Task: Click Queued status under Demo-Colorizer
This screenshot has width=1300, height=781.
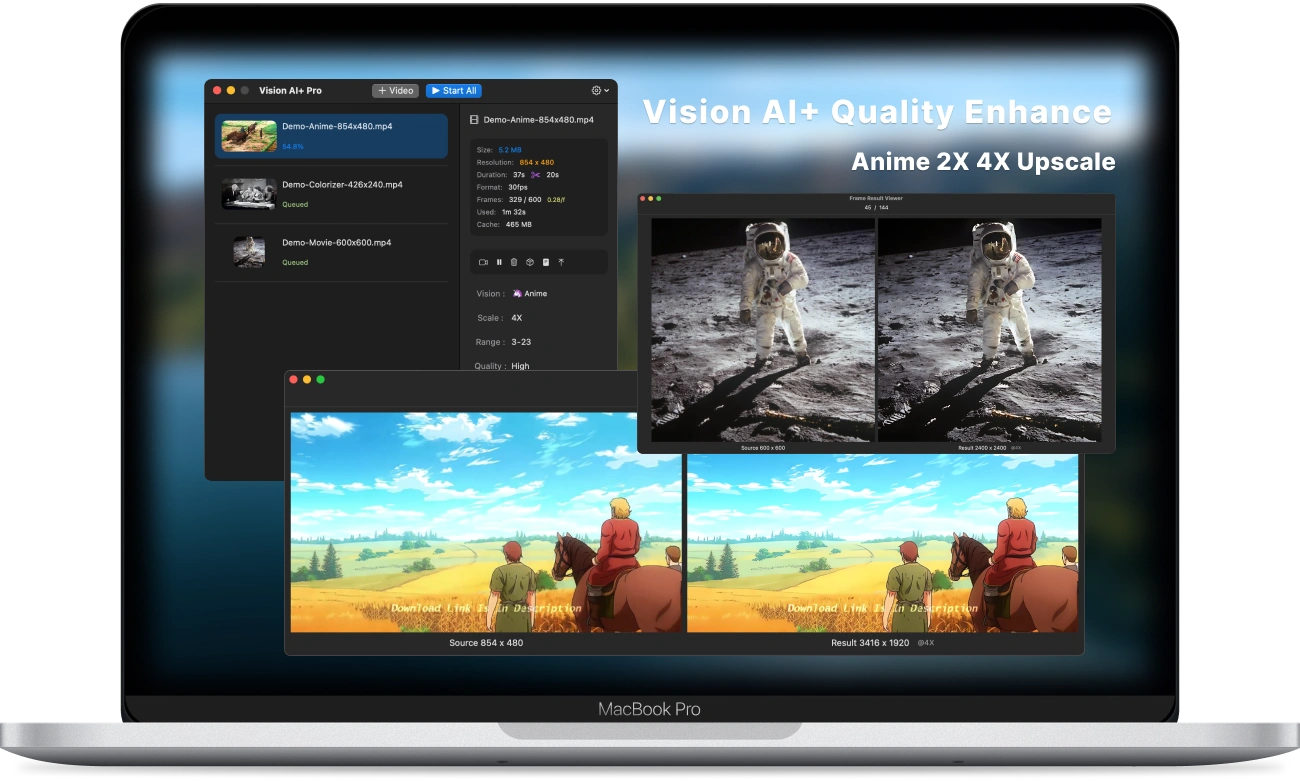Action: (295, 205)
